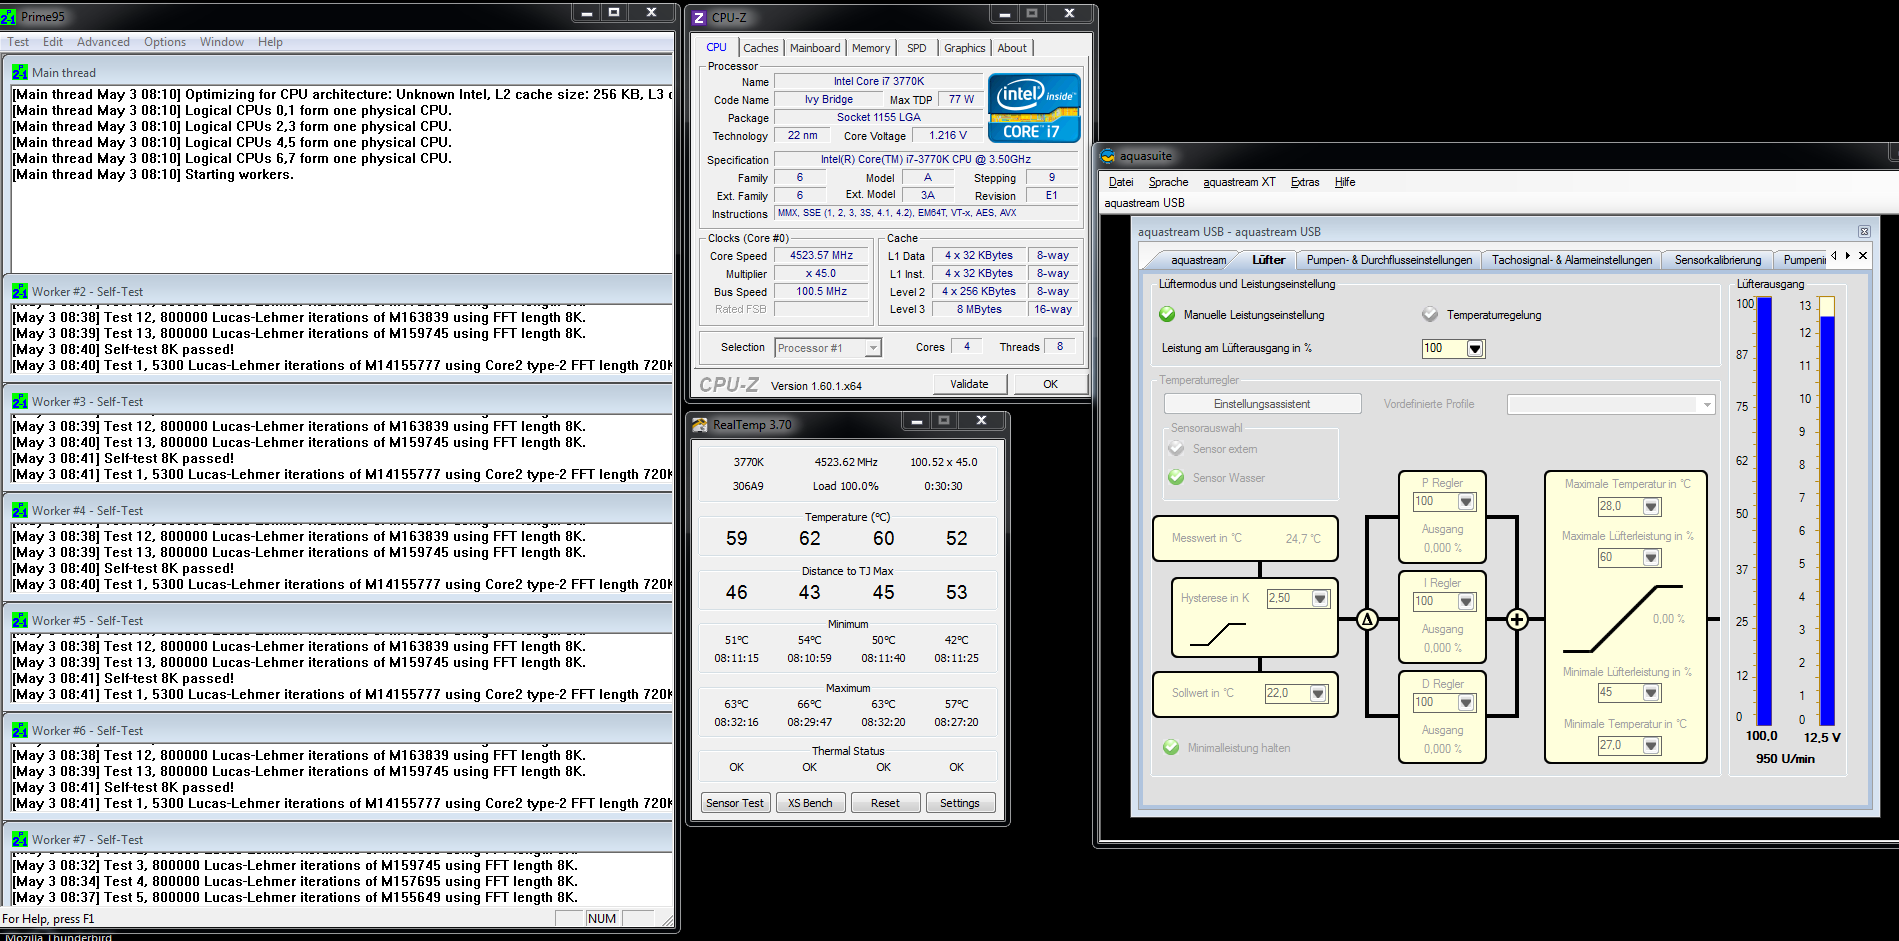
Task: Click the Intel Core i7 logo in CPU-Z
Action: 1034,108
